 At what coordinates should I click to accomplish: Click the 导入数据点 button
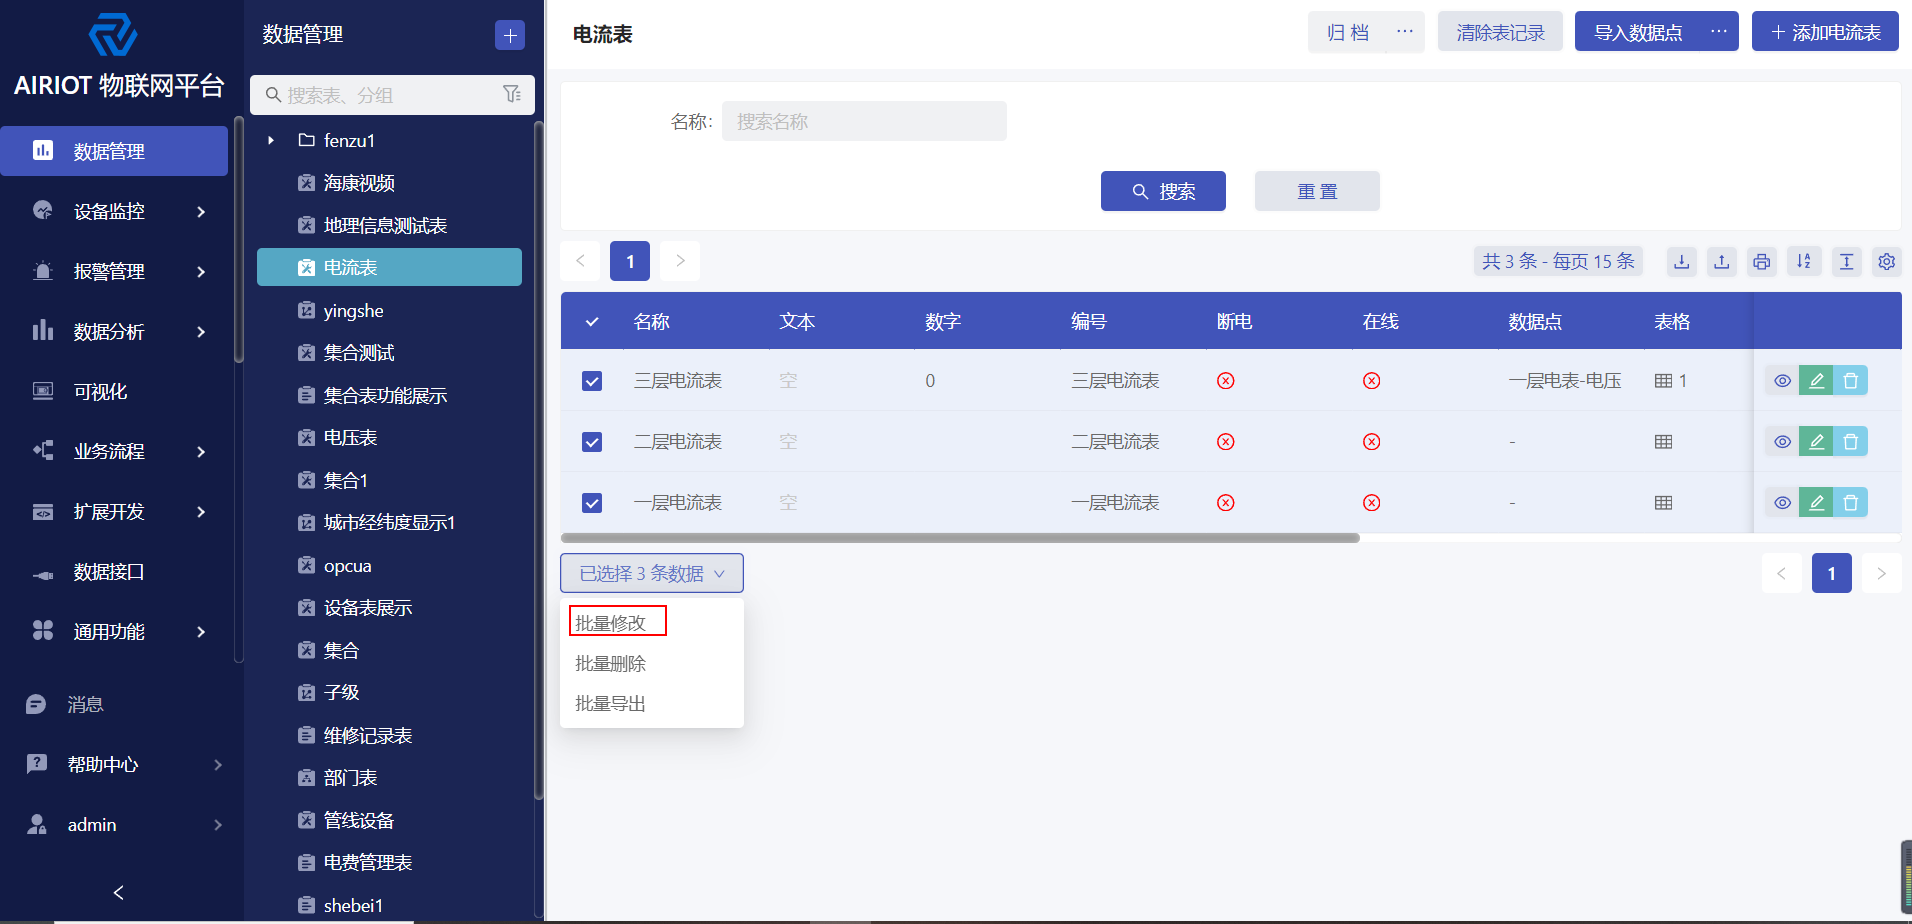pos(1638,32)
